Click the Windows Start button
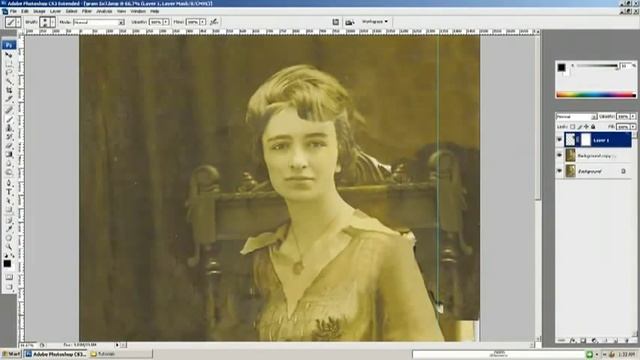Image resolution: width=640 pixels, height=360 pixels. [11, 354]
